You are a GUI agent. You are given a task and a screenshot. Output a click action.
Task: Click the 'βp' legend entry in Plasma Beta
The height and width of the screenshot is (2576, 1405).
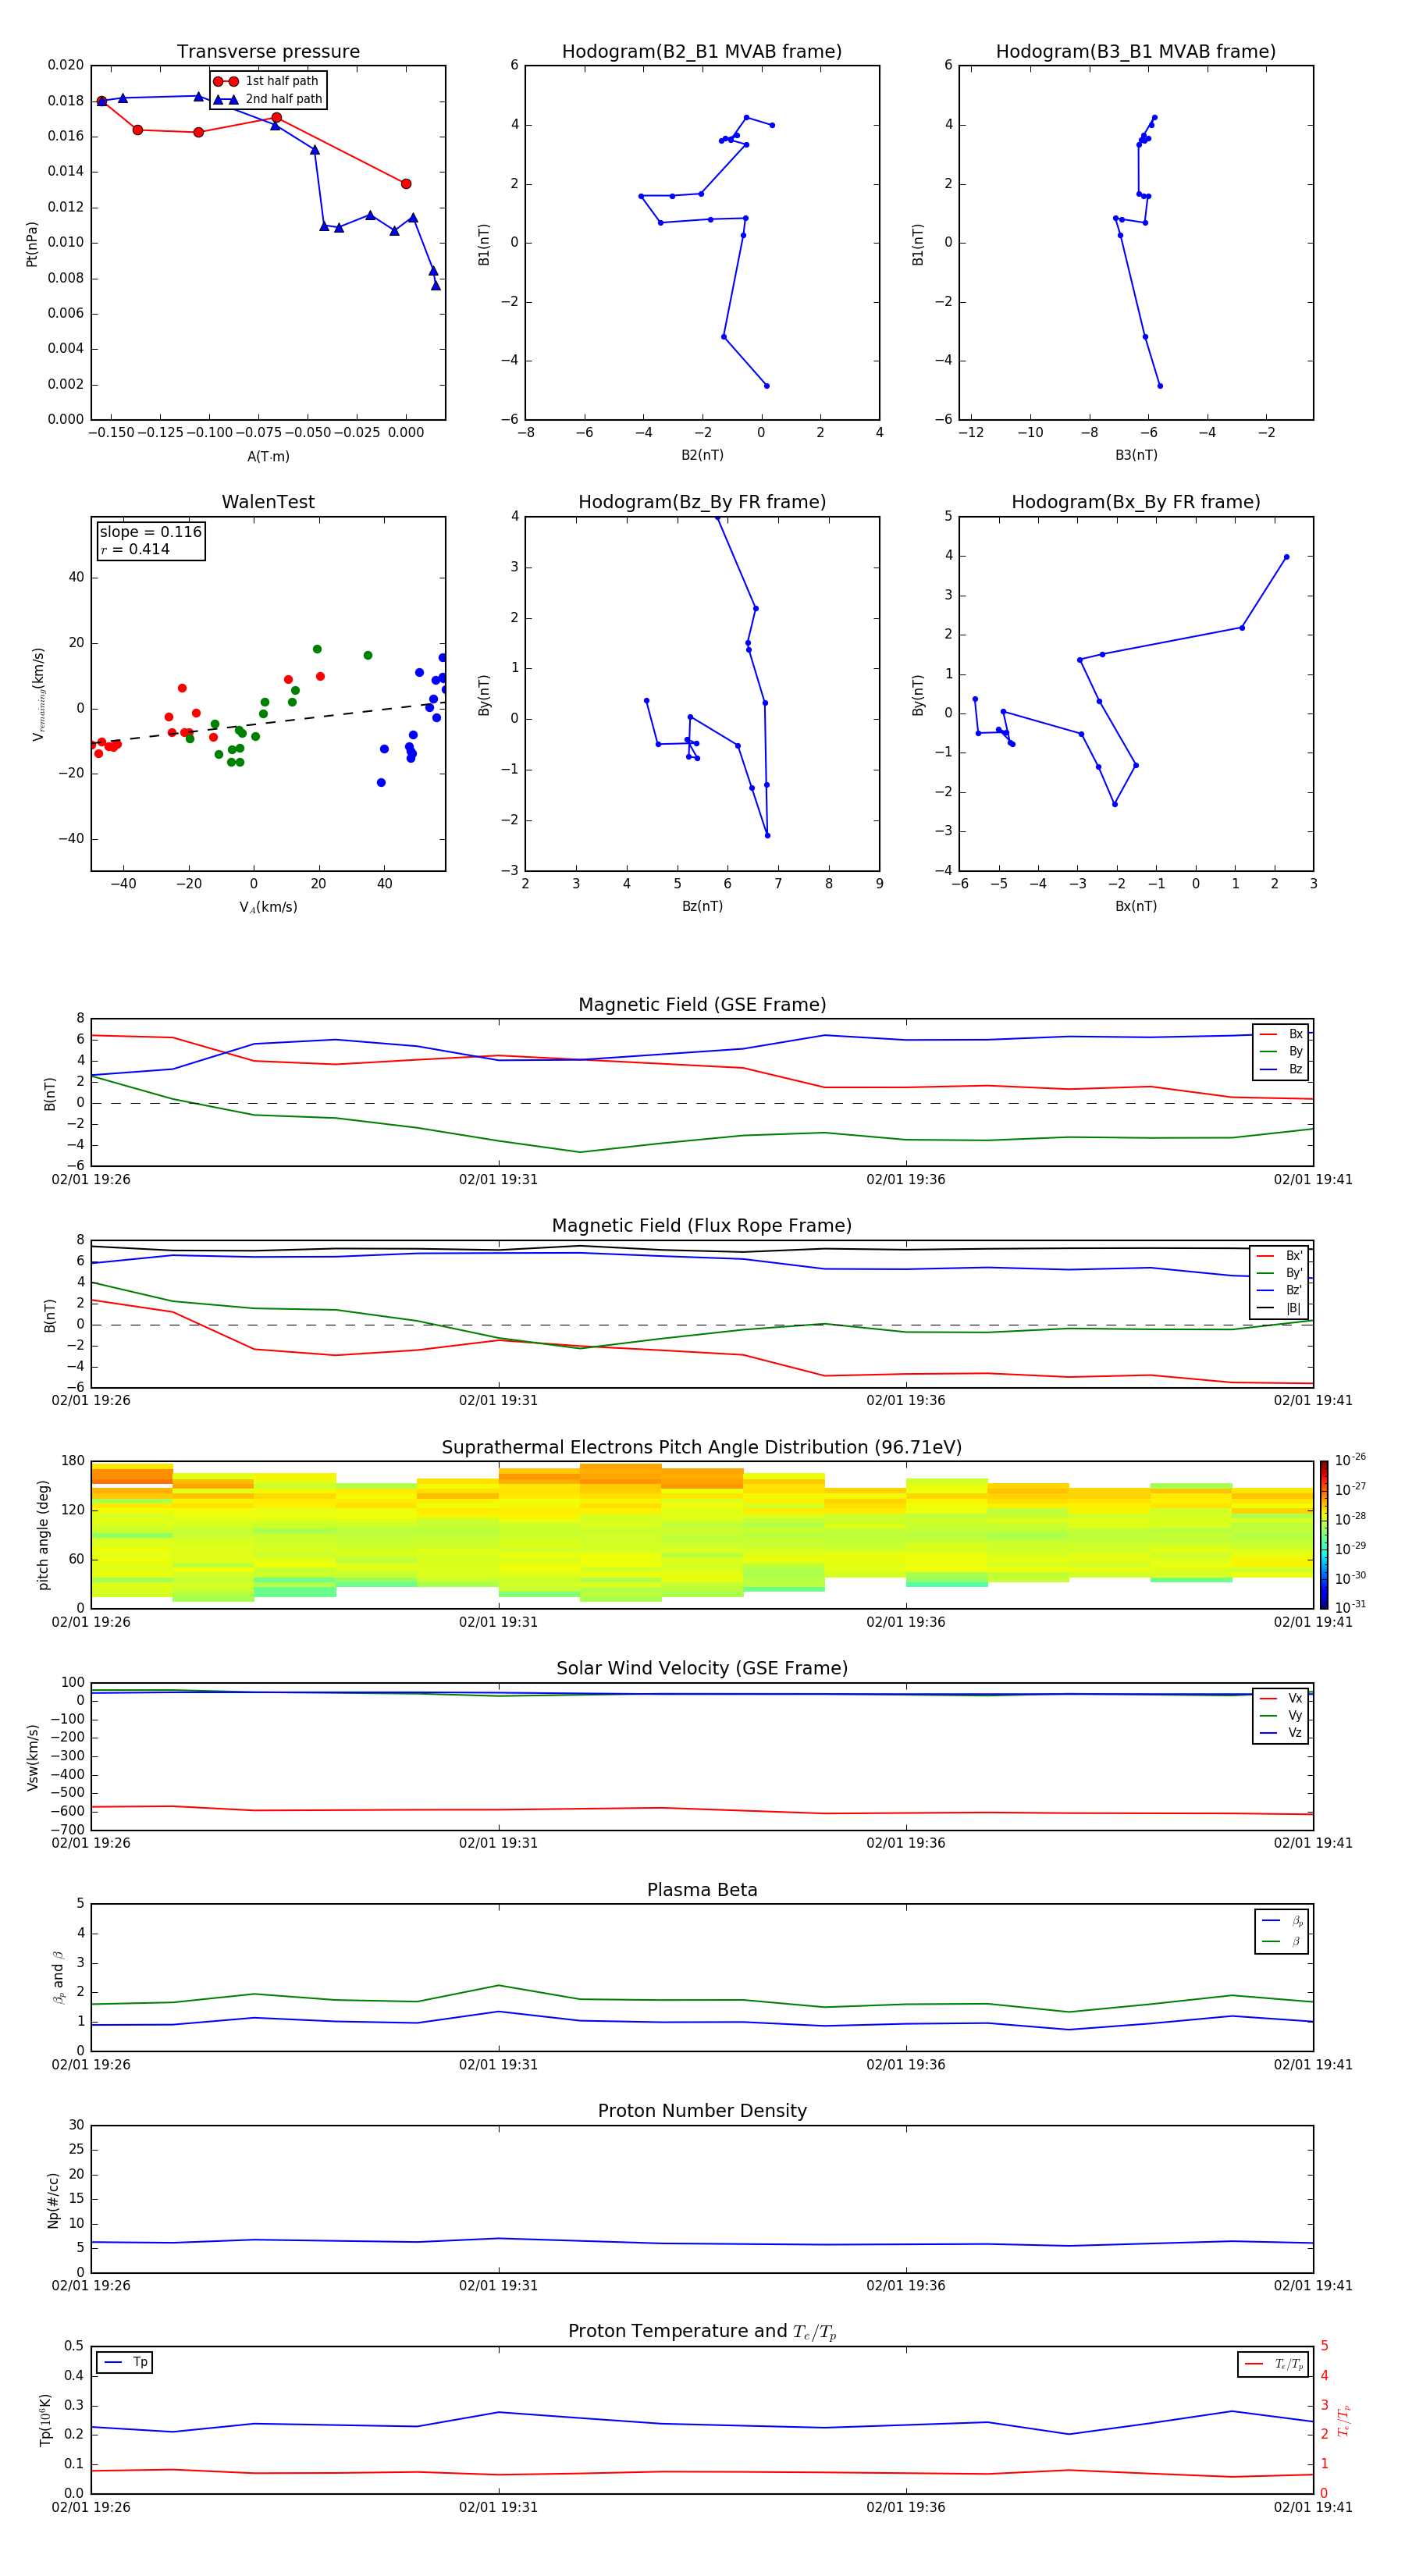1283,1921
